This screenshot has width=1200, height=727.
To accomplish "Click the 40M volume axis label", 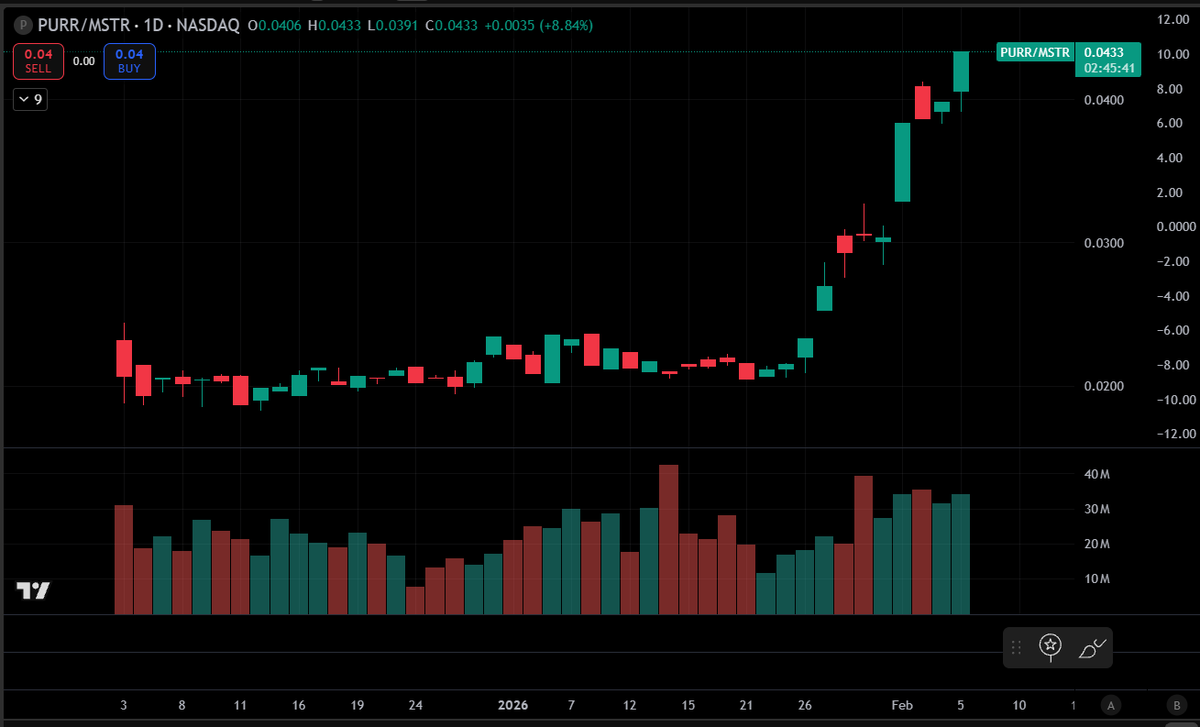I will click(1097, 475).
